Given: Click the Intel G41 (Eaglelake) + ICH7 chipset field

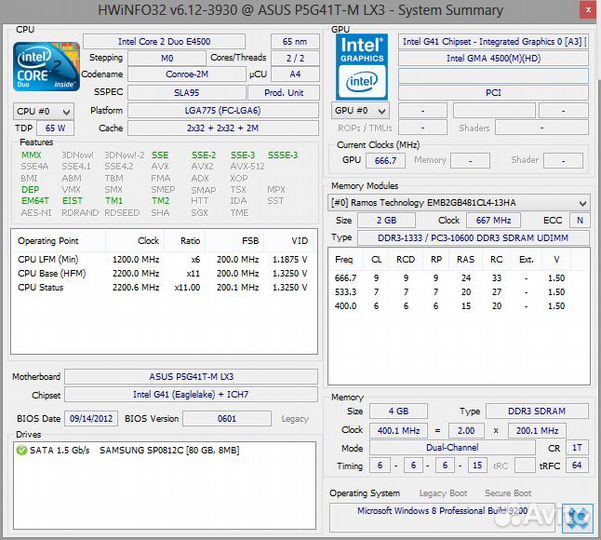Looking at the screenshot, I should pyautogui.click(x=191, y=394).
